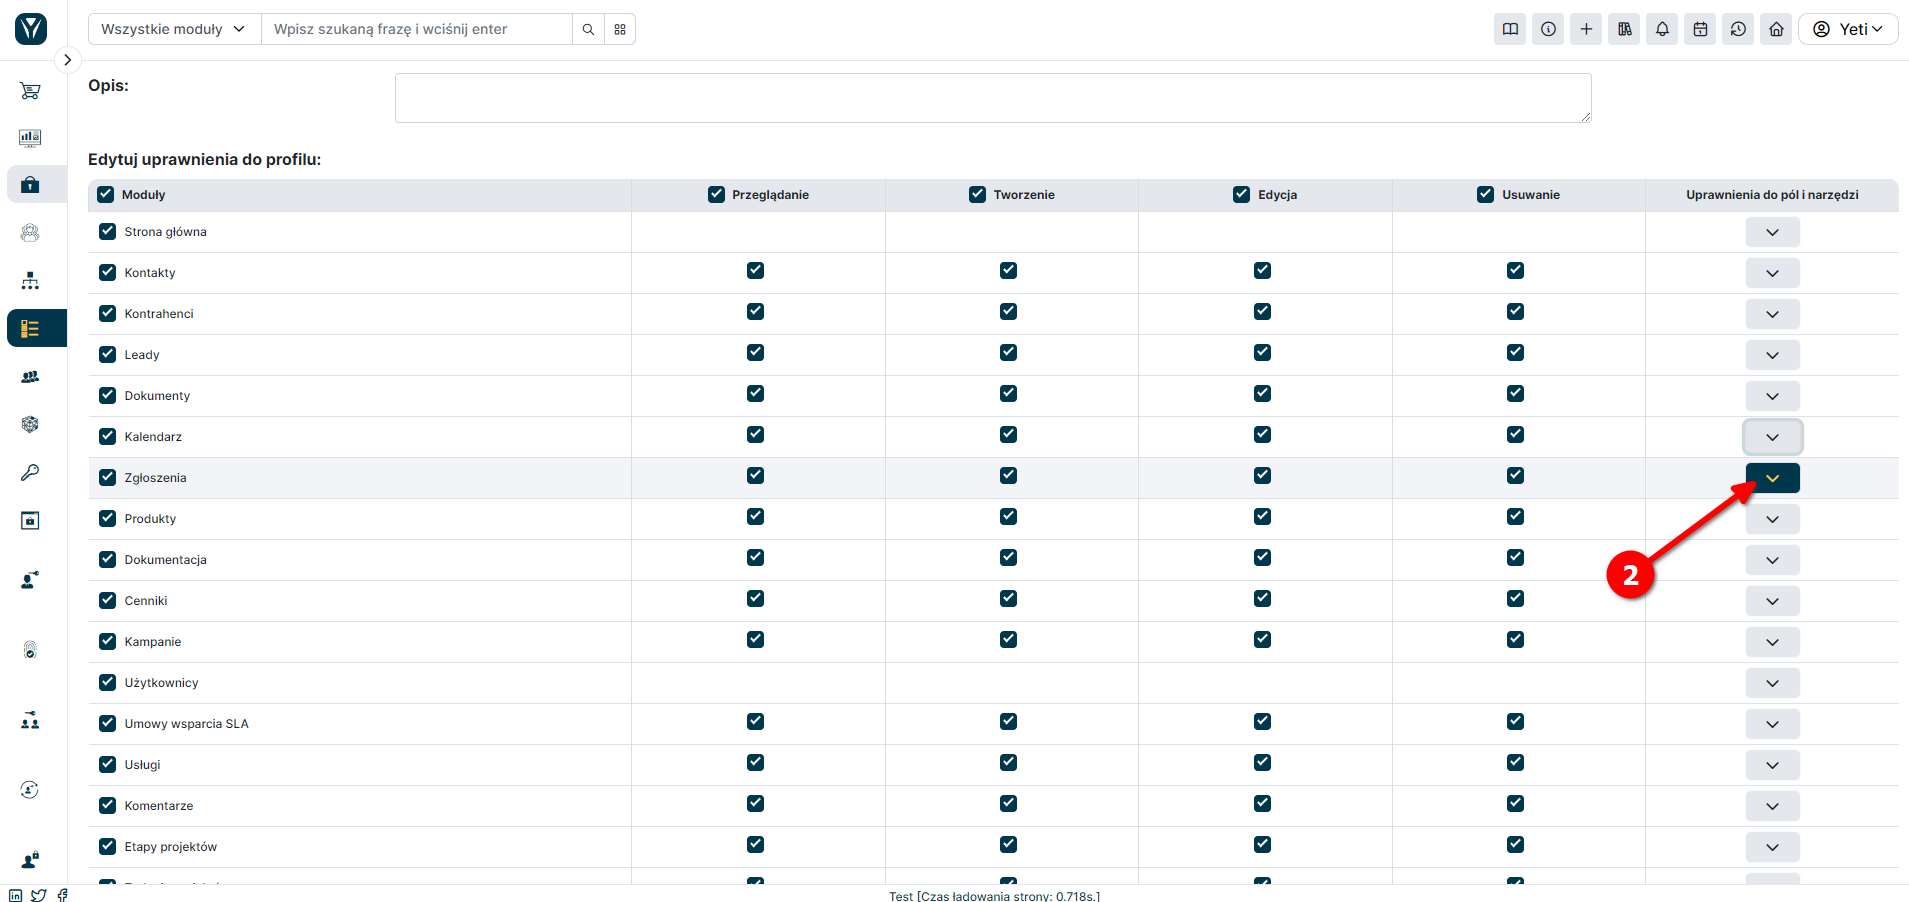This screenshot has height=902, width=1909.
Task: Click the Etapy projektów module label
Action: tap(170, 847)
